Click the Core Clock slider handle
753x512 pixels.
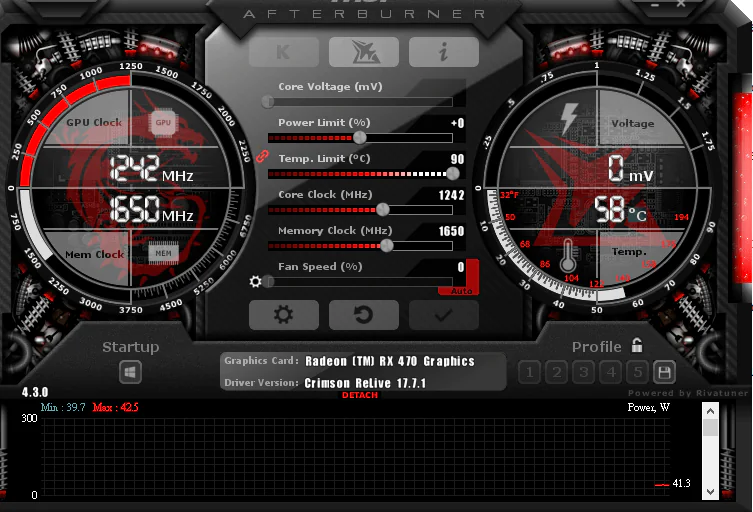point(383,209)
